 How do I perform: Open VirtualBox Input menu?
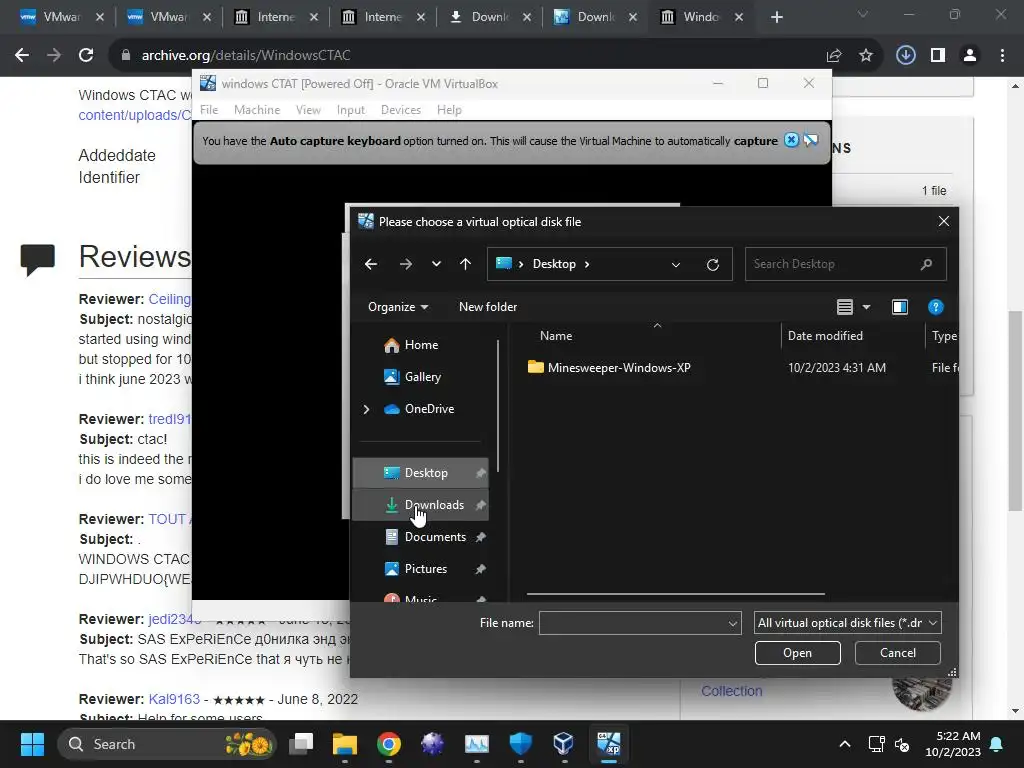pos(351,110)
